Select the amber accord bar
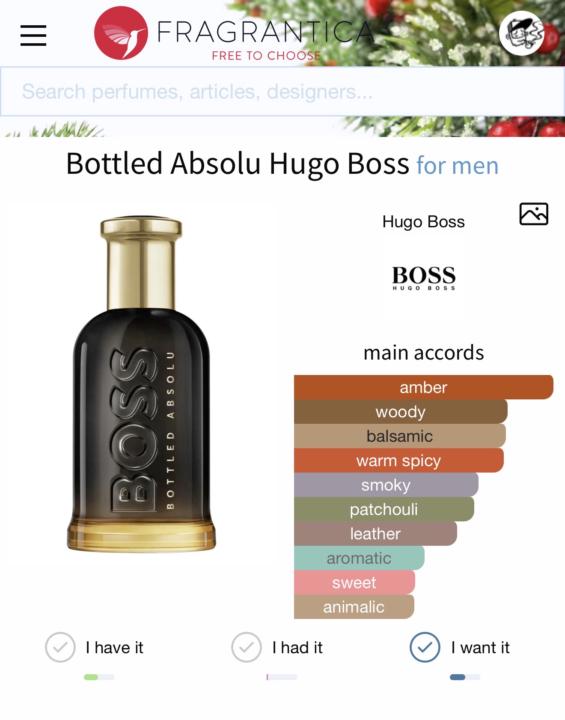 tap(424, 387)
